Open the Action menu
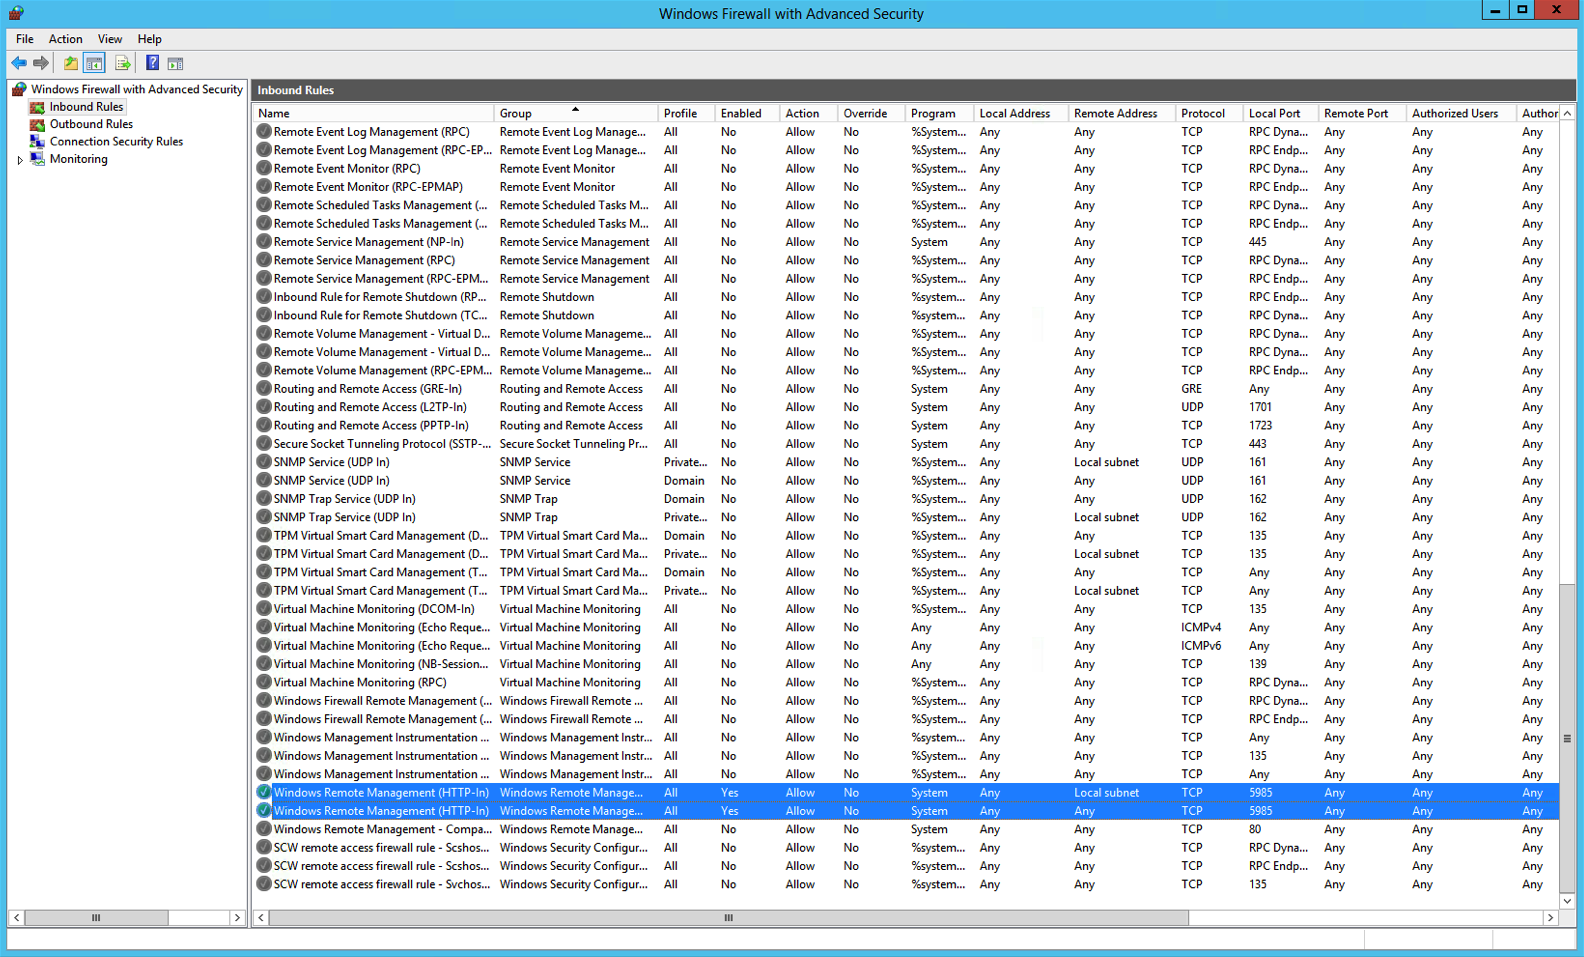The image size is (1584, 957). coord(66,39)
